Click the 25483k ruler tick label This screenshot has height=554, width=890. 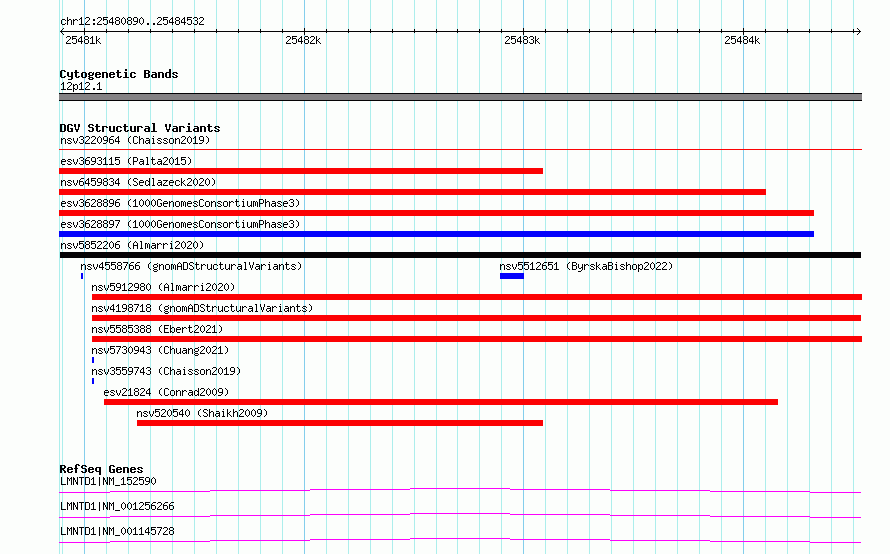point(522,40)
